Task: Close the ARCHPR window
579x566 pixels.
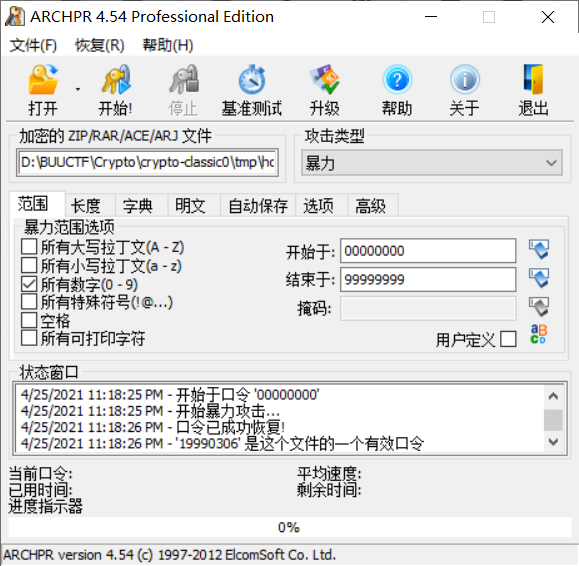Action: coord(548,17)
